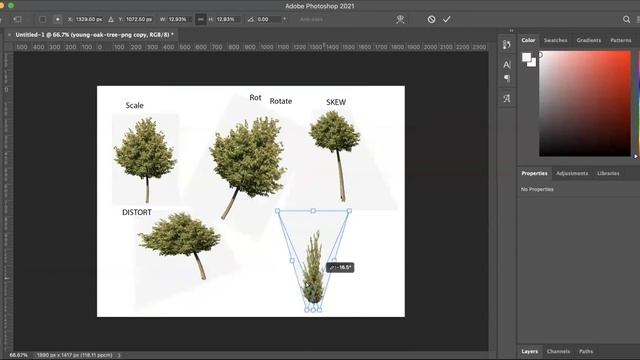Open the rotation angle dropdown arrow

click(284, 19)
